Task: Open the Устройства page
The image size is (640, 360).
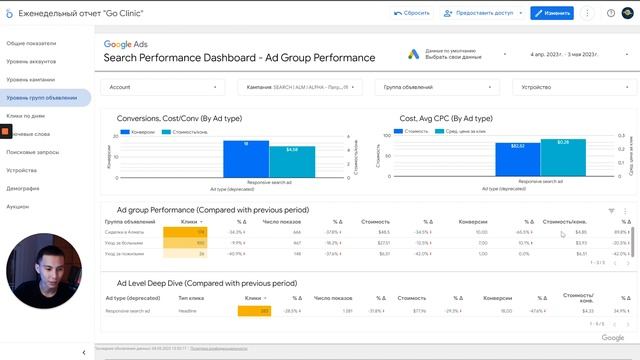Action: 21,170
